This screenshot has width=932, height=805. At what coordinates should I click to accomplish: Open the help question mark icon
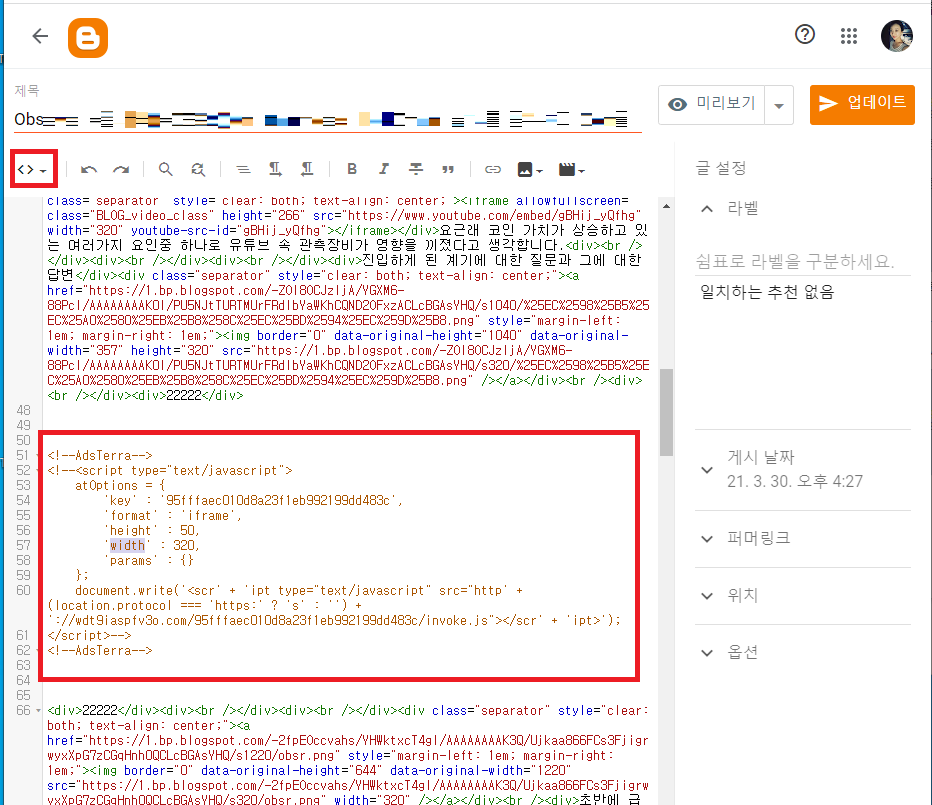tap(805, 34)
